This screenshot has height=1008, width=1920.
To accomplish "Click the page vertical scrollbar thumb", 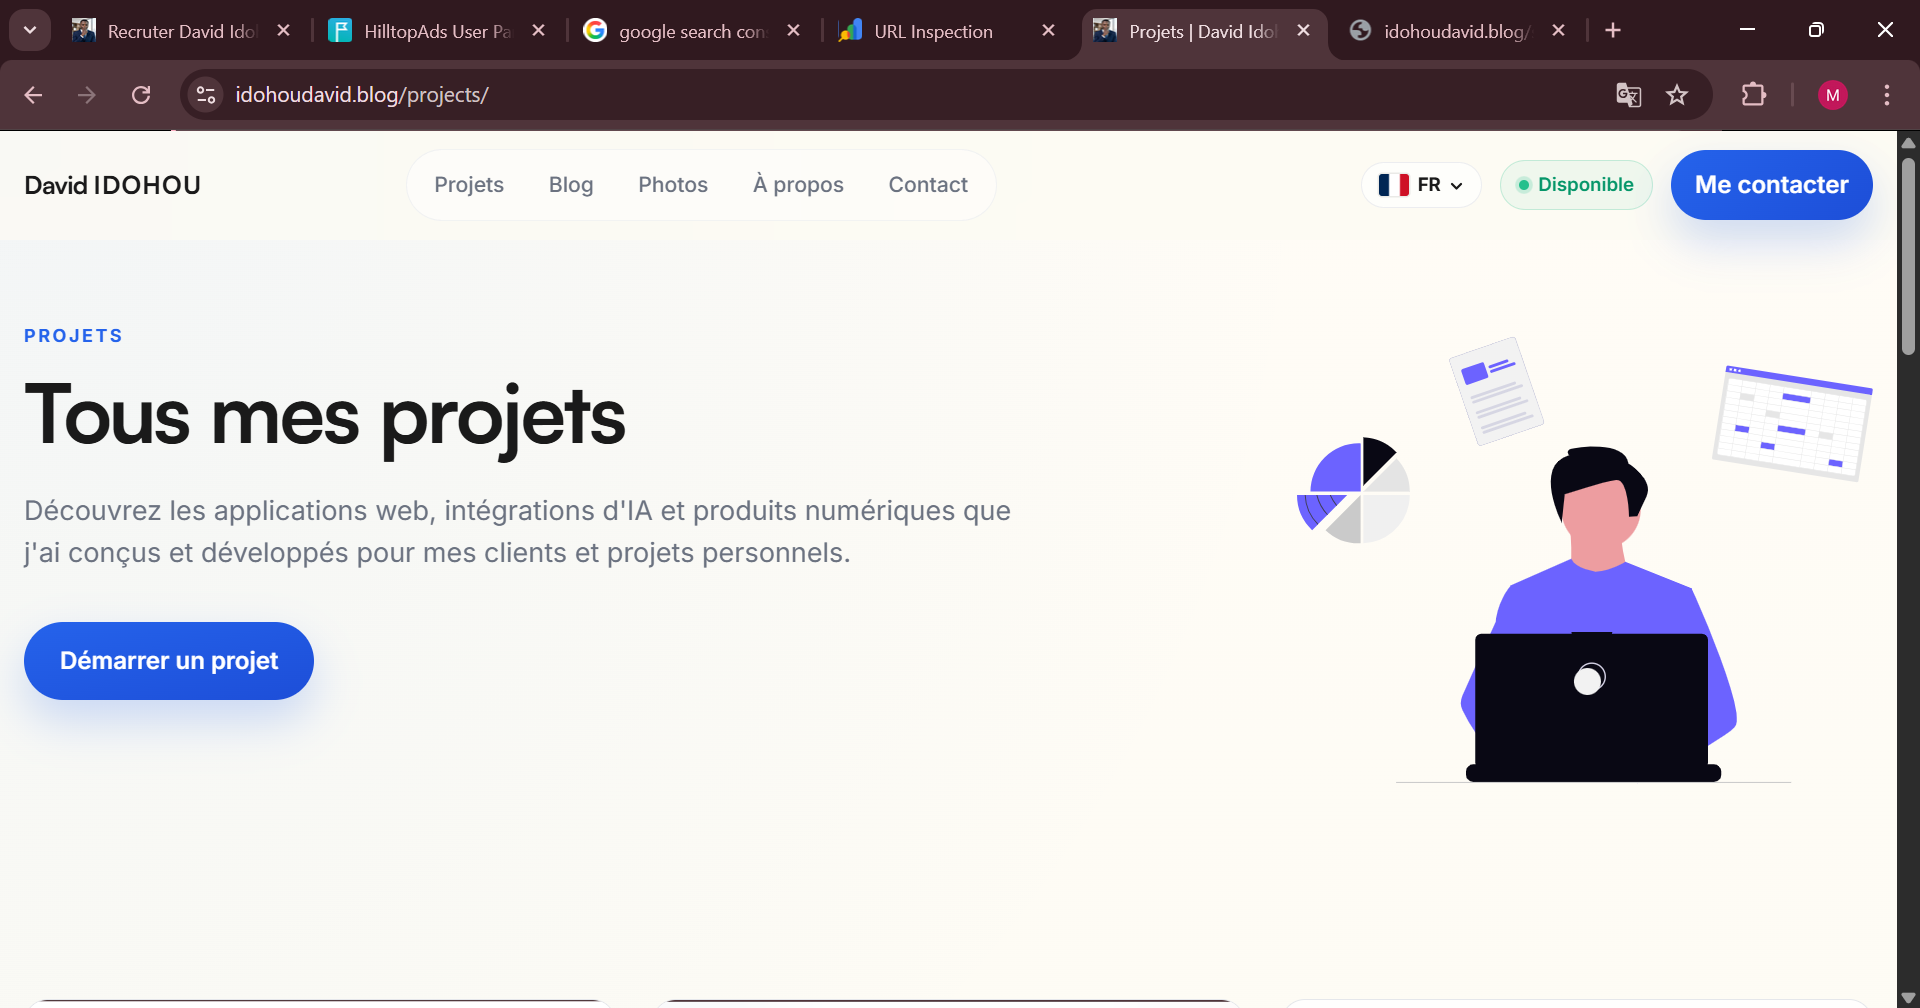I will [1908, 255].
